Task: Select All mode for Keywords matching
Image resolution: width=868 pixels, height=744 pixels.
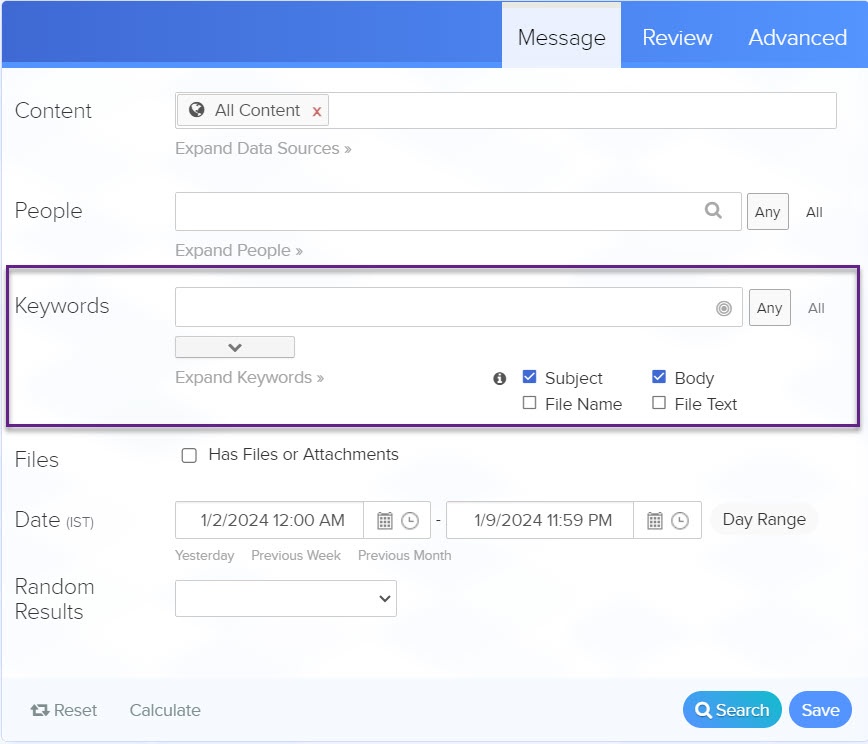Action: (x=816, y=307)
